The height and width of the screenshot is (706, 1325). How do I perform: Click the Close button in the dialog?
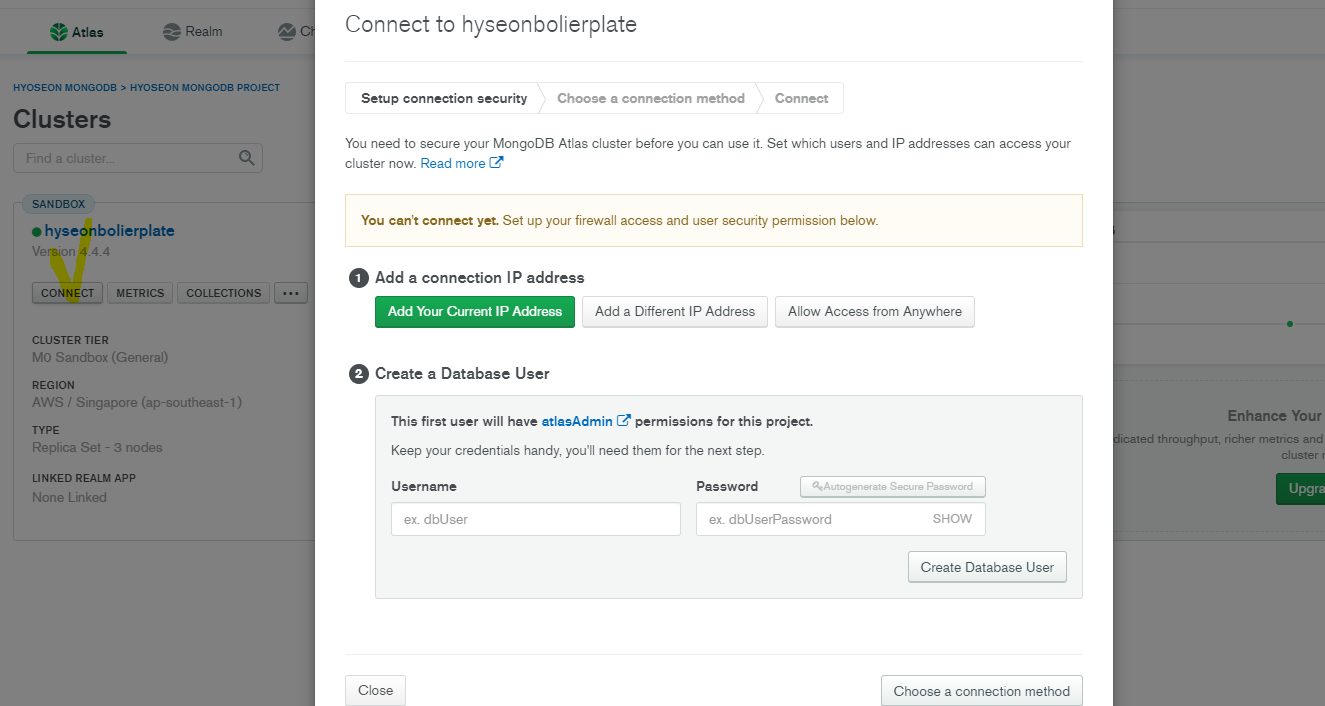click(x=375, y=690)
